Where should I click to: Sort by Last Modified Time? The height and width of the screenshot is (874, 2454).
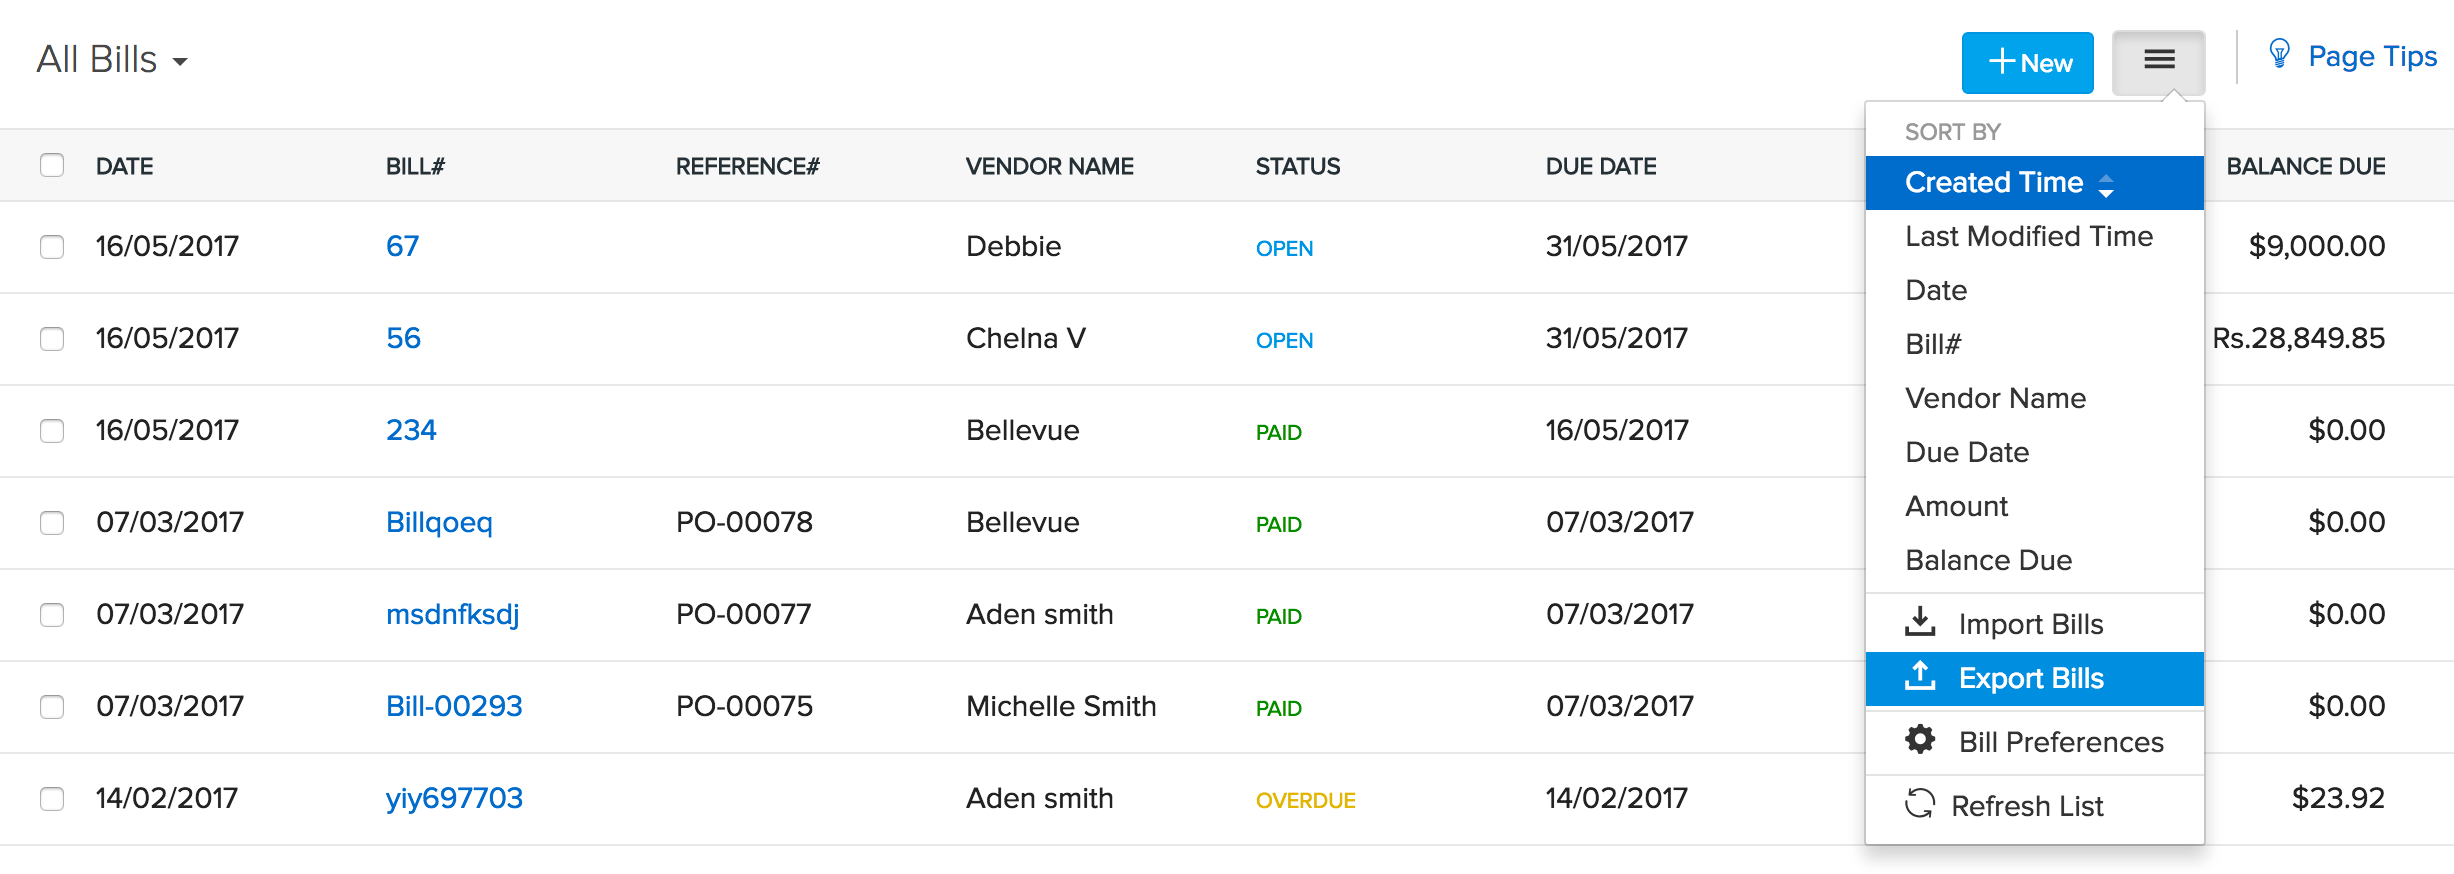pos(2028,236)
